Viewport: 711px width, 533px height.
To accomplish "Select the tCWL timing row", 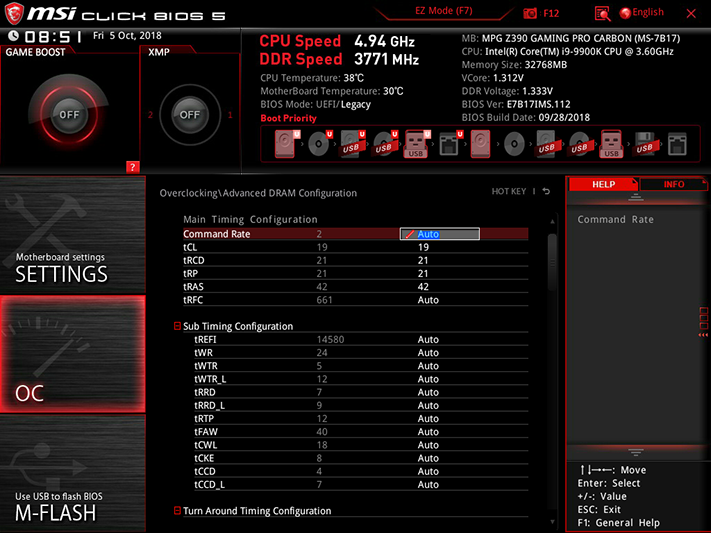I will (361, 445).
